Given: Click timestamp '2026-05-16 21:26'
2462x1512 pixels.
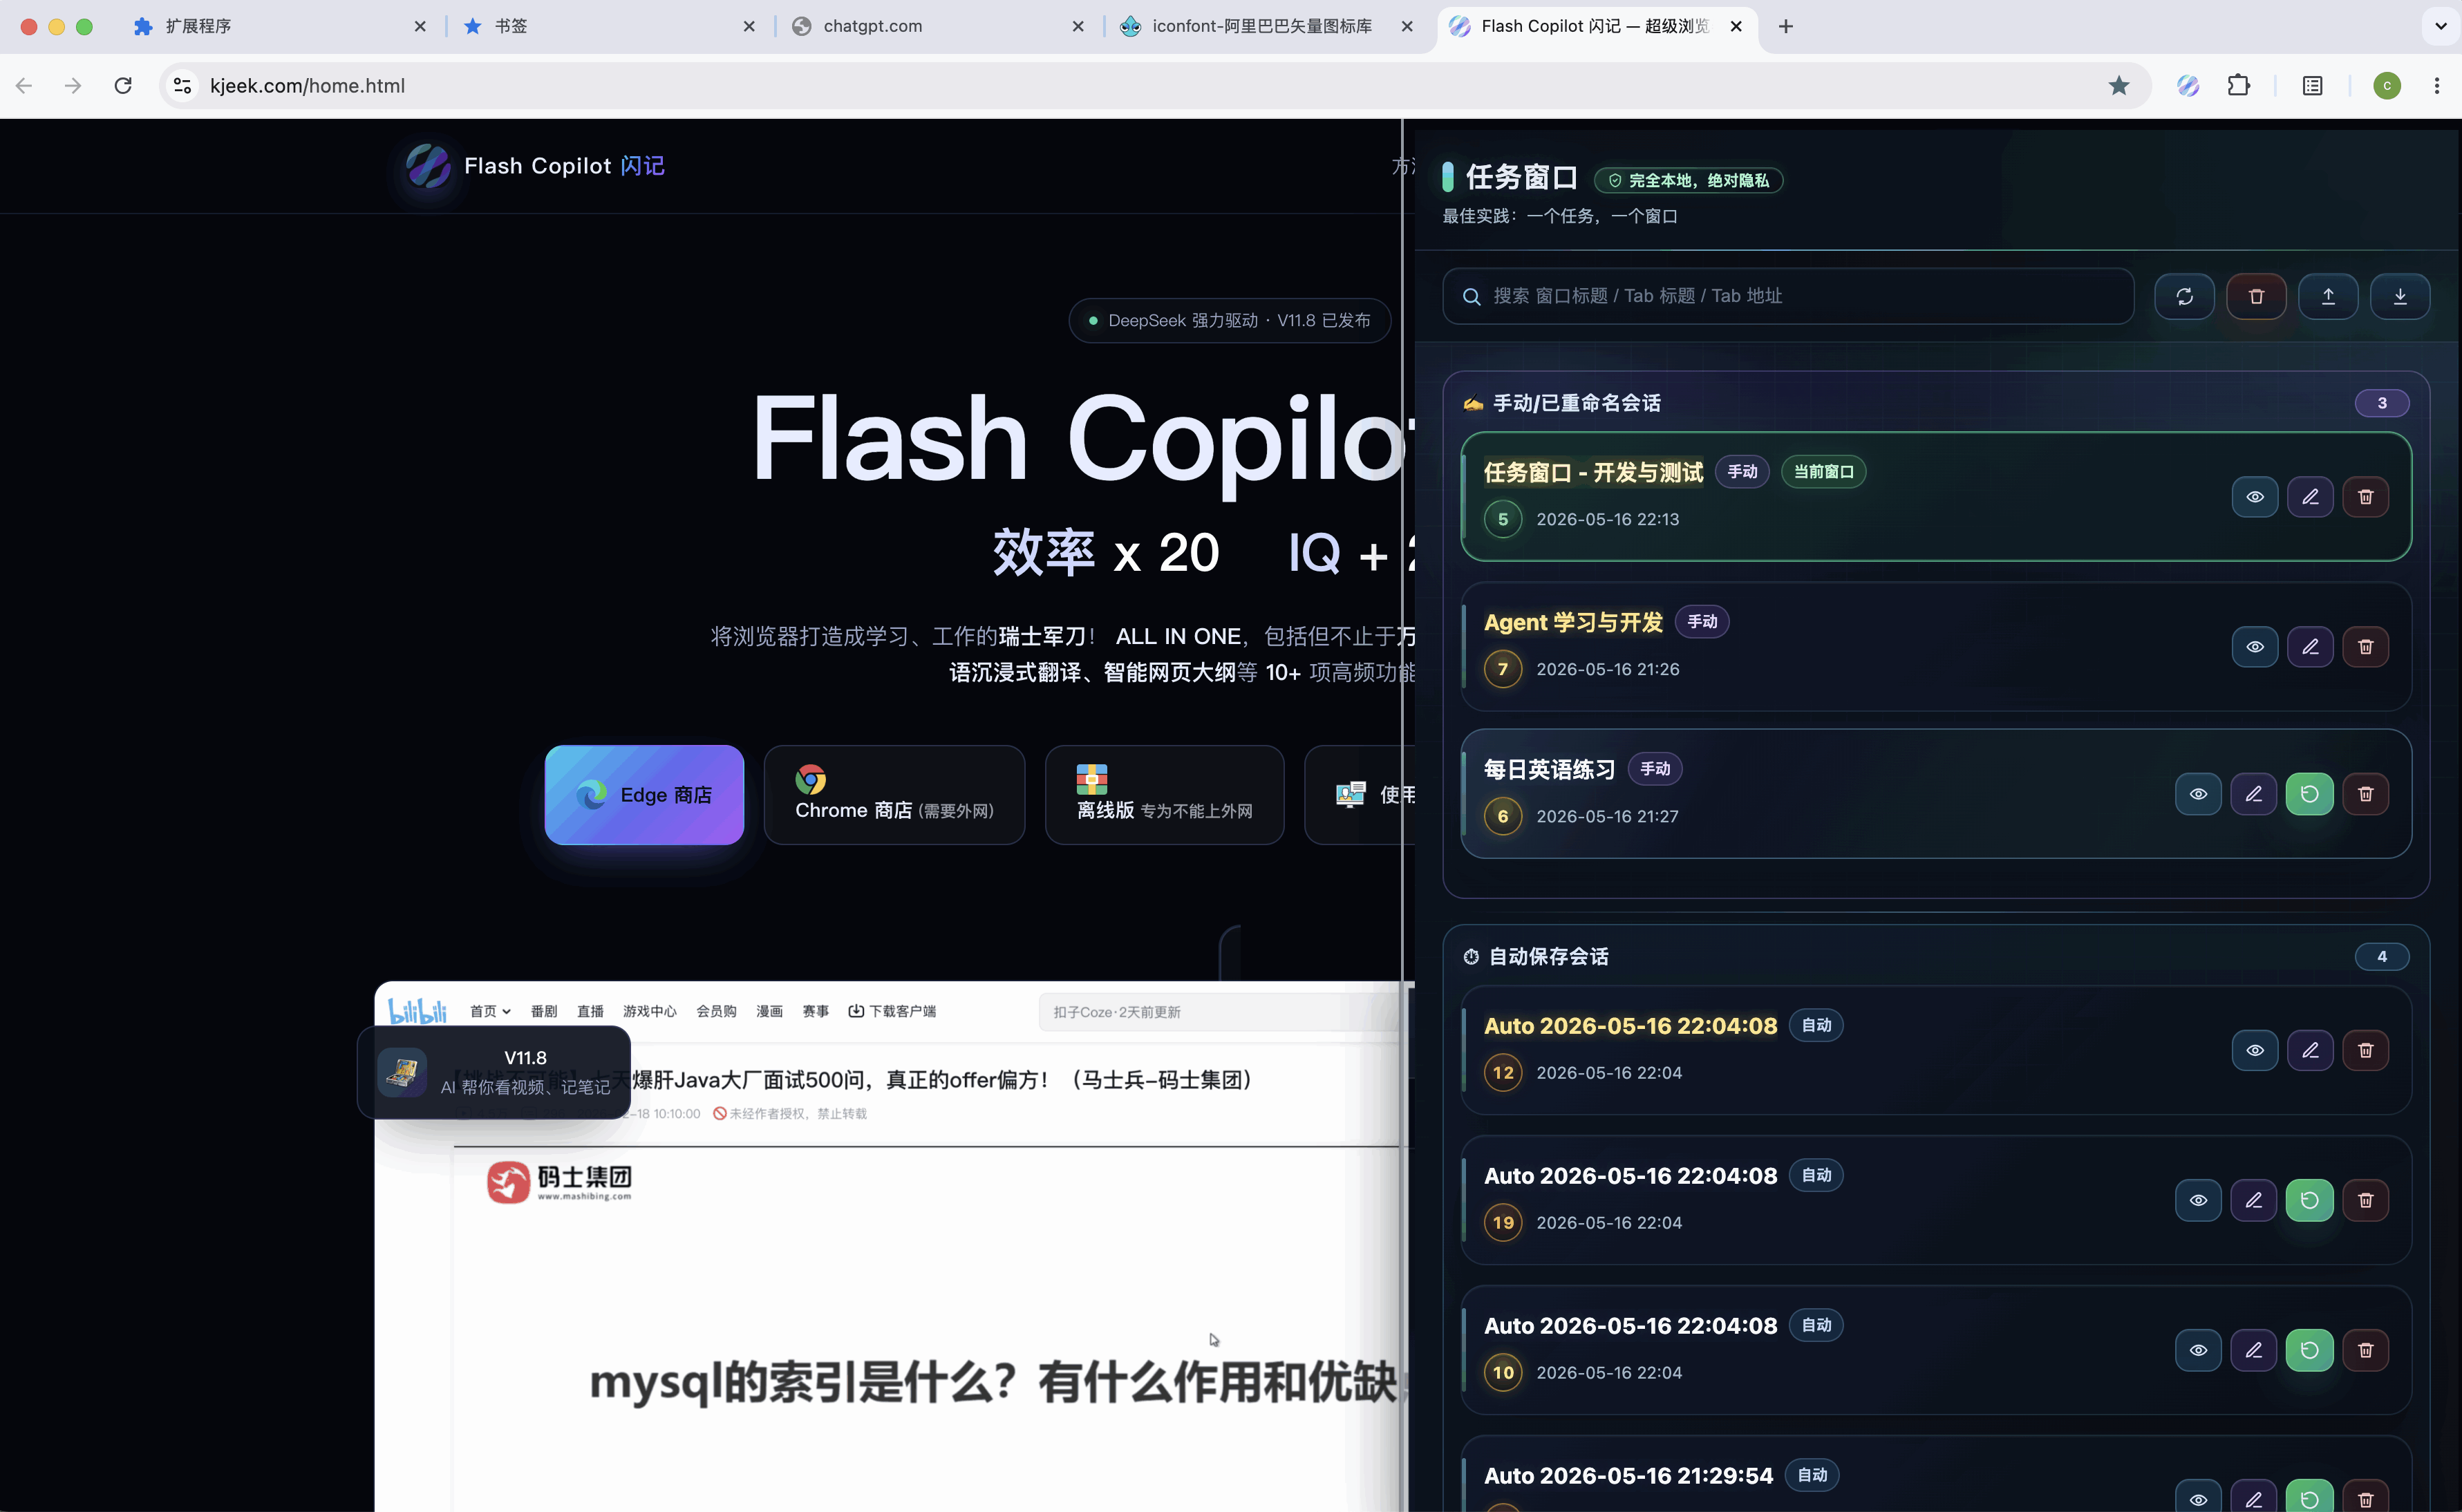Looking at the screenshot, I should click(x=1607, y=669).
